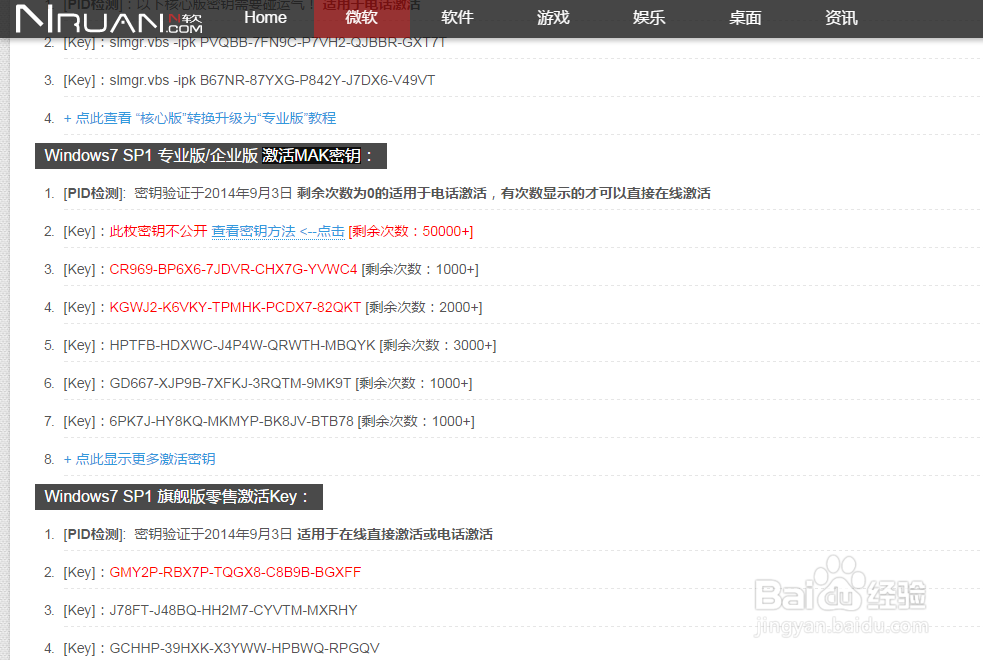Select key HPTFB-HDXWC-J4P4W-QRWTH-MBQYK
The image size is (983, 660).
tap(242, 345)
